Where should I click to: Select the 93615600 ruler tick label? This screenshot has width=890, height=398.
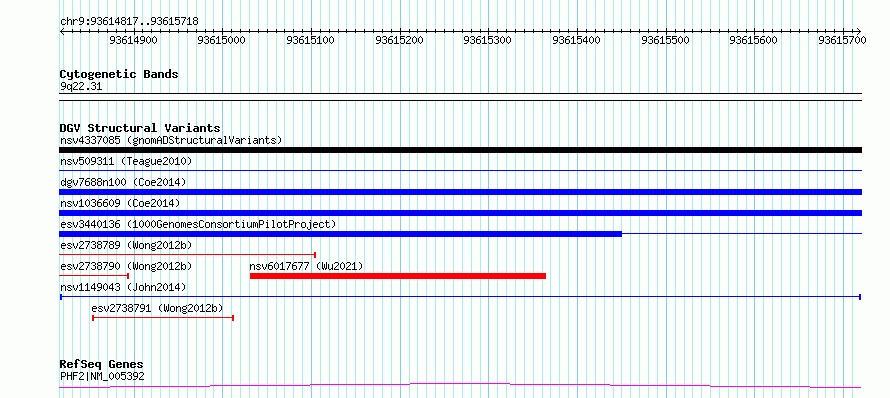pyautogui.click(x=753, y=40)
